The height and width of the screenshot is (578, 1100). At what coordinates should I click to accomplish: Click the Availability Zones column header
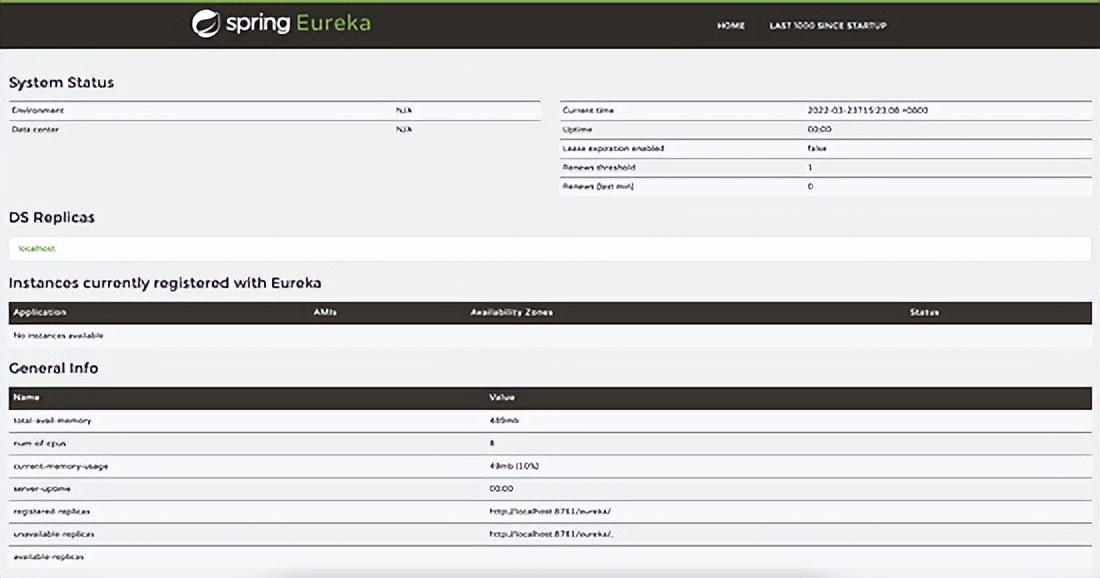coord(511,312)
